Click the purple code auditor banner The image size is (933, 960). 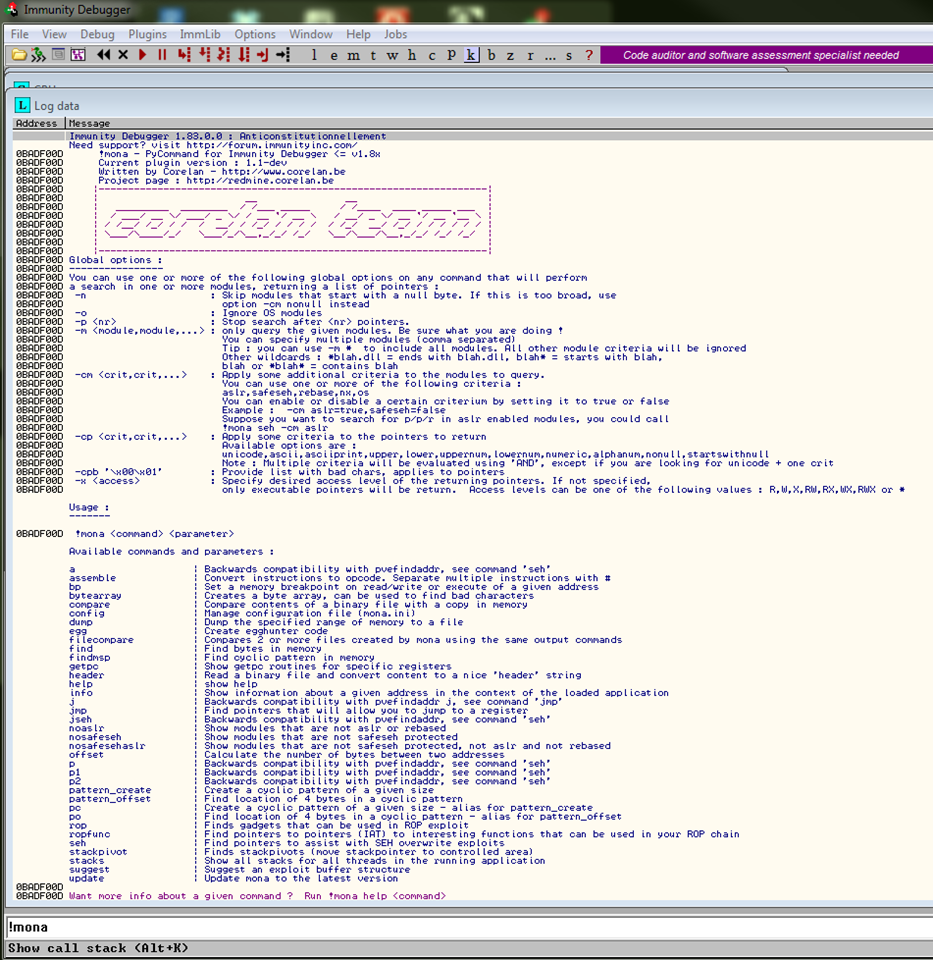click(x=761, y=55)
